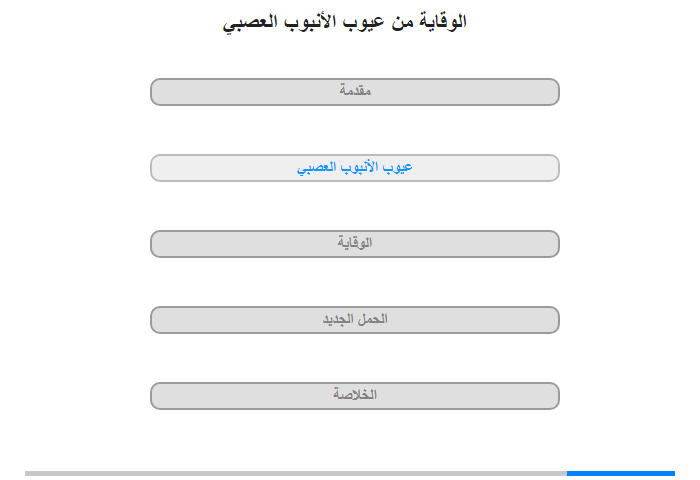700x480 pixels.
Task: Activate the light-colored button with blue text
Action: click(354, 168)
